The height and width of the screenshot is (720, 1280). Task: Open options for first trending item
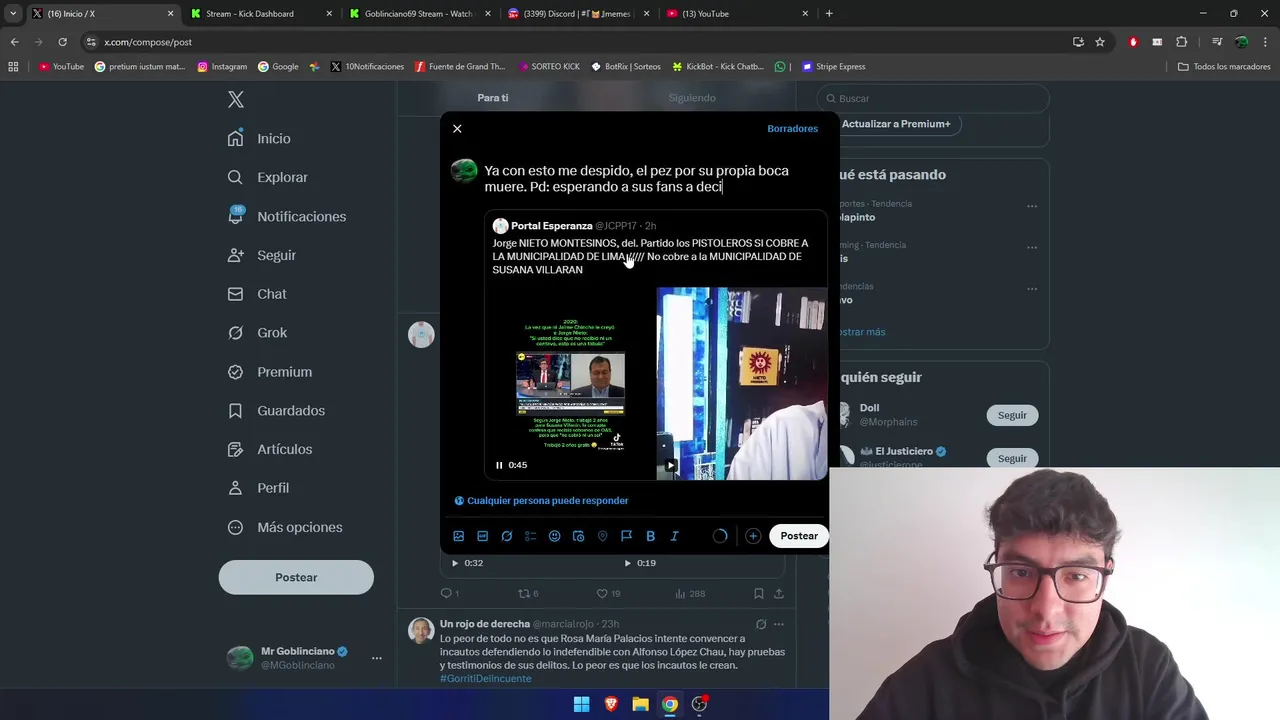pos(1032,207)
